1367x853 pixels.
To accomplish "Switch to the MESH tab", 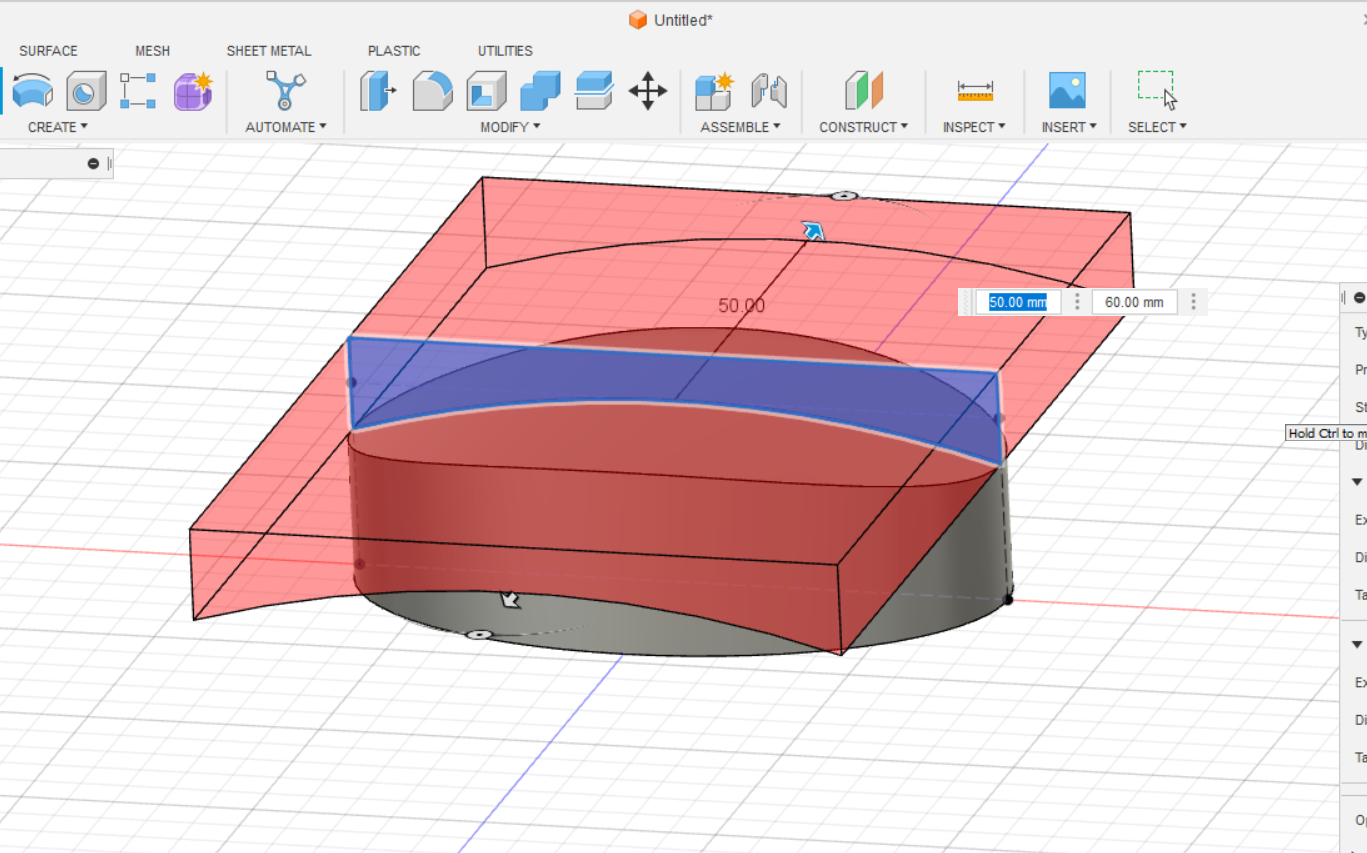I will [153, 51].
